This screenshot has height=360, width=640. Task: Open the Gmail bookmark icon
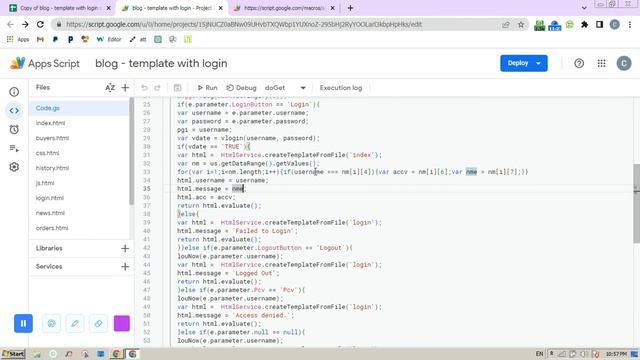(40, 40)
